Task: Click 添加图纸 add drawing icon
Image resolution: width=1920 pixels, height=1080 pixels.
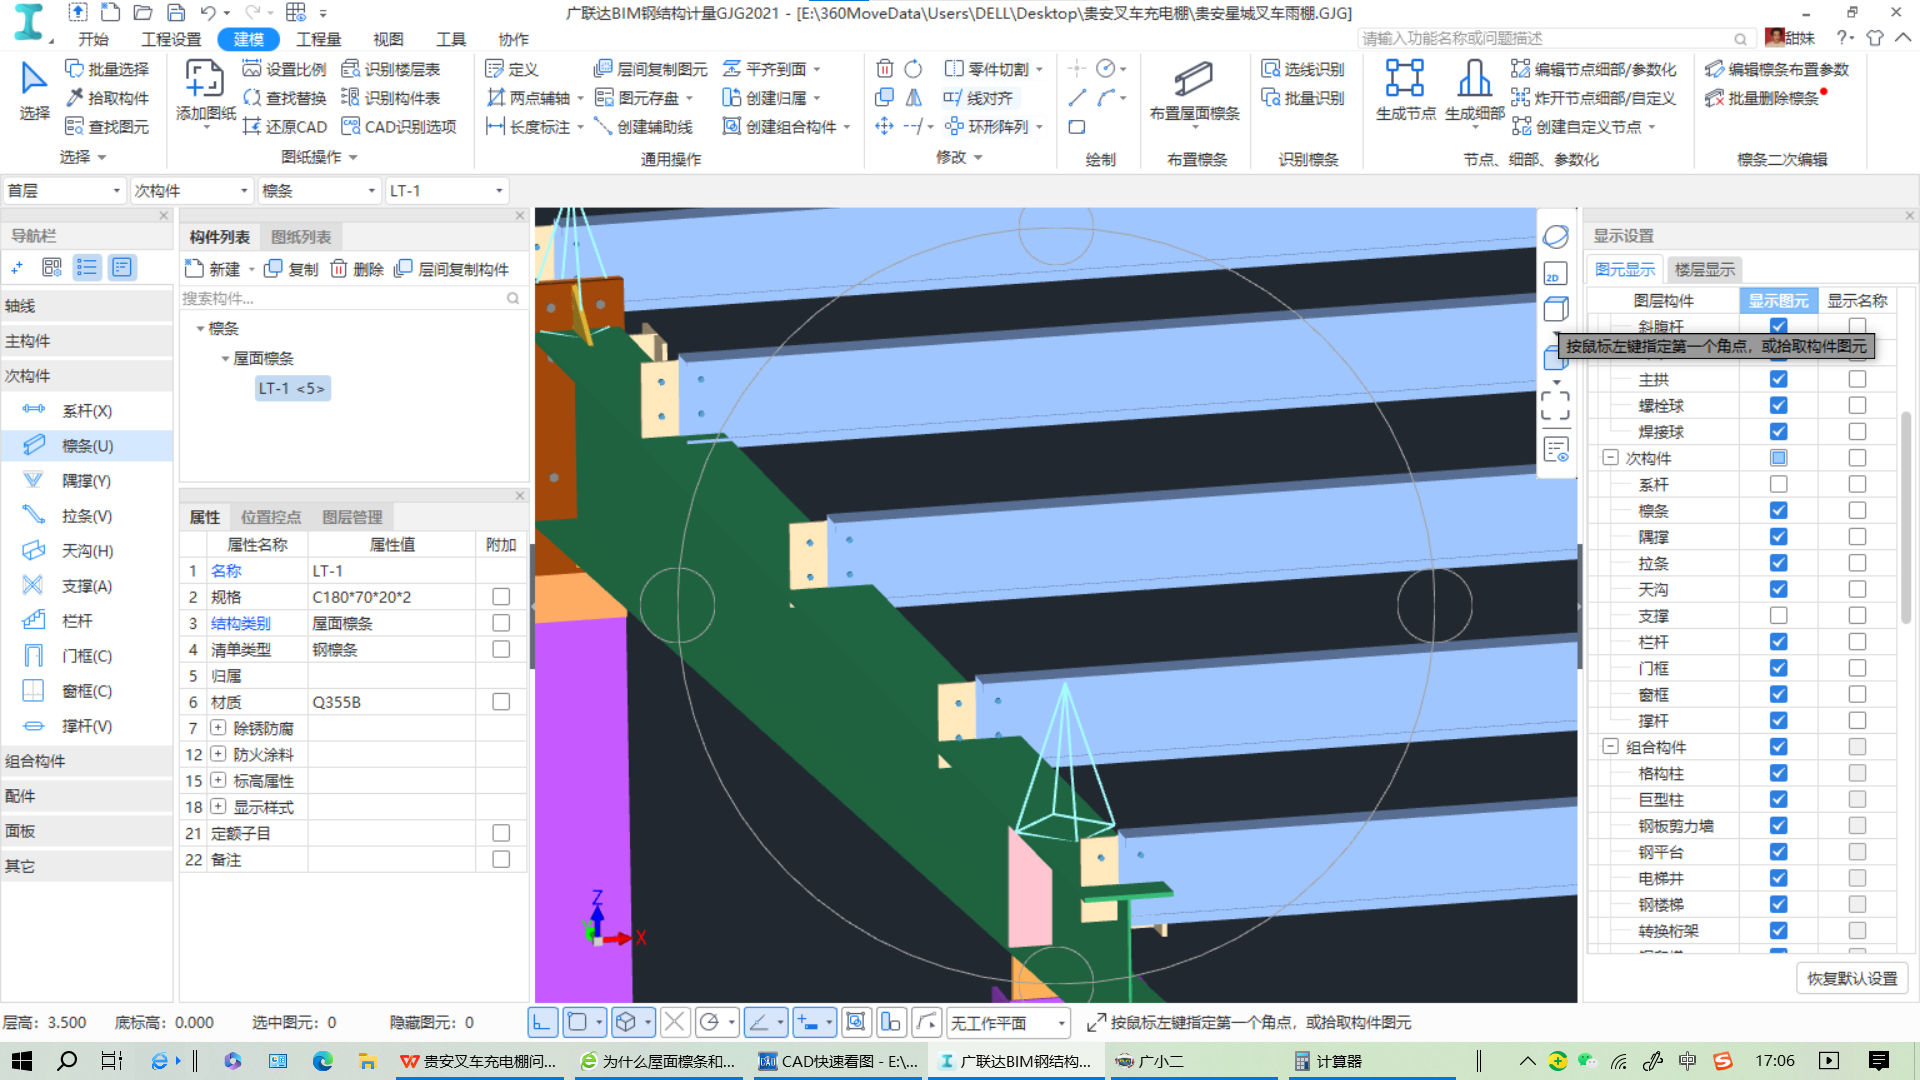Action: click(x=205, y=90)
